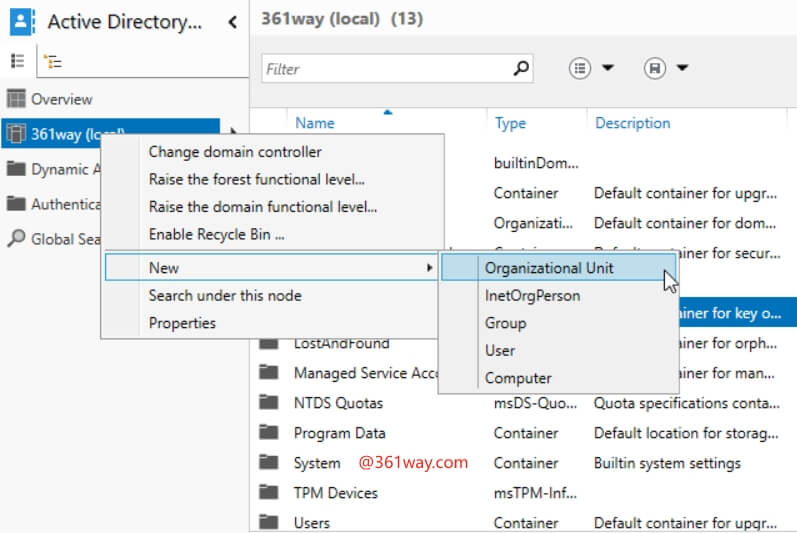Select Search under this node

coord(225,295)
